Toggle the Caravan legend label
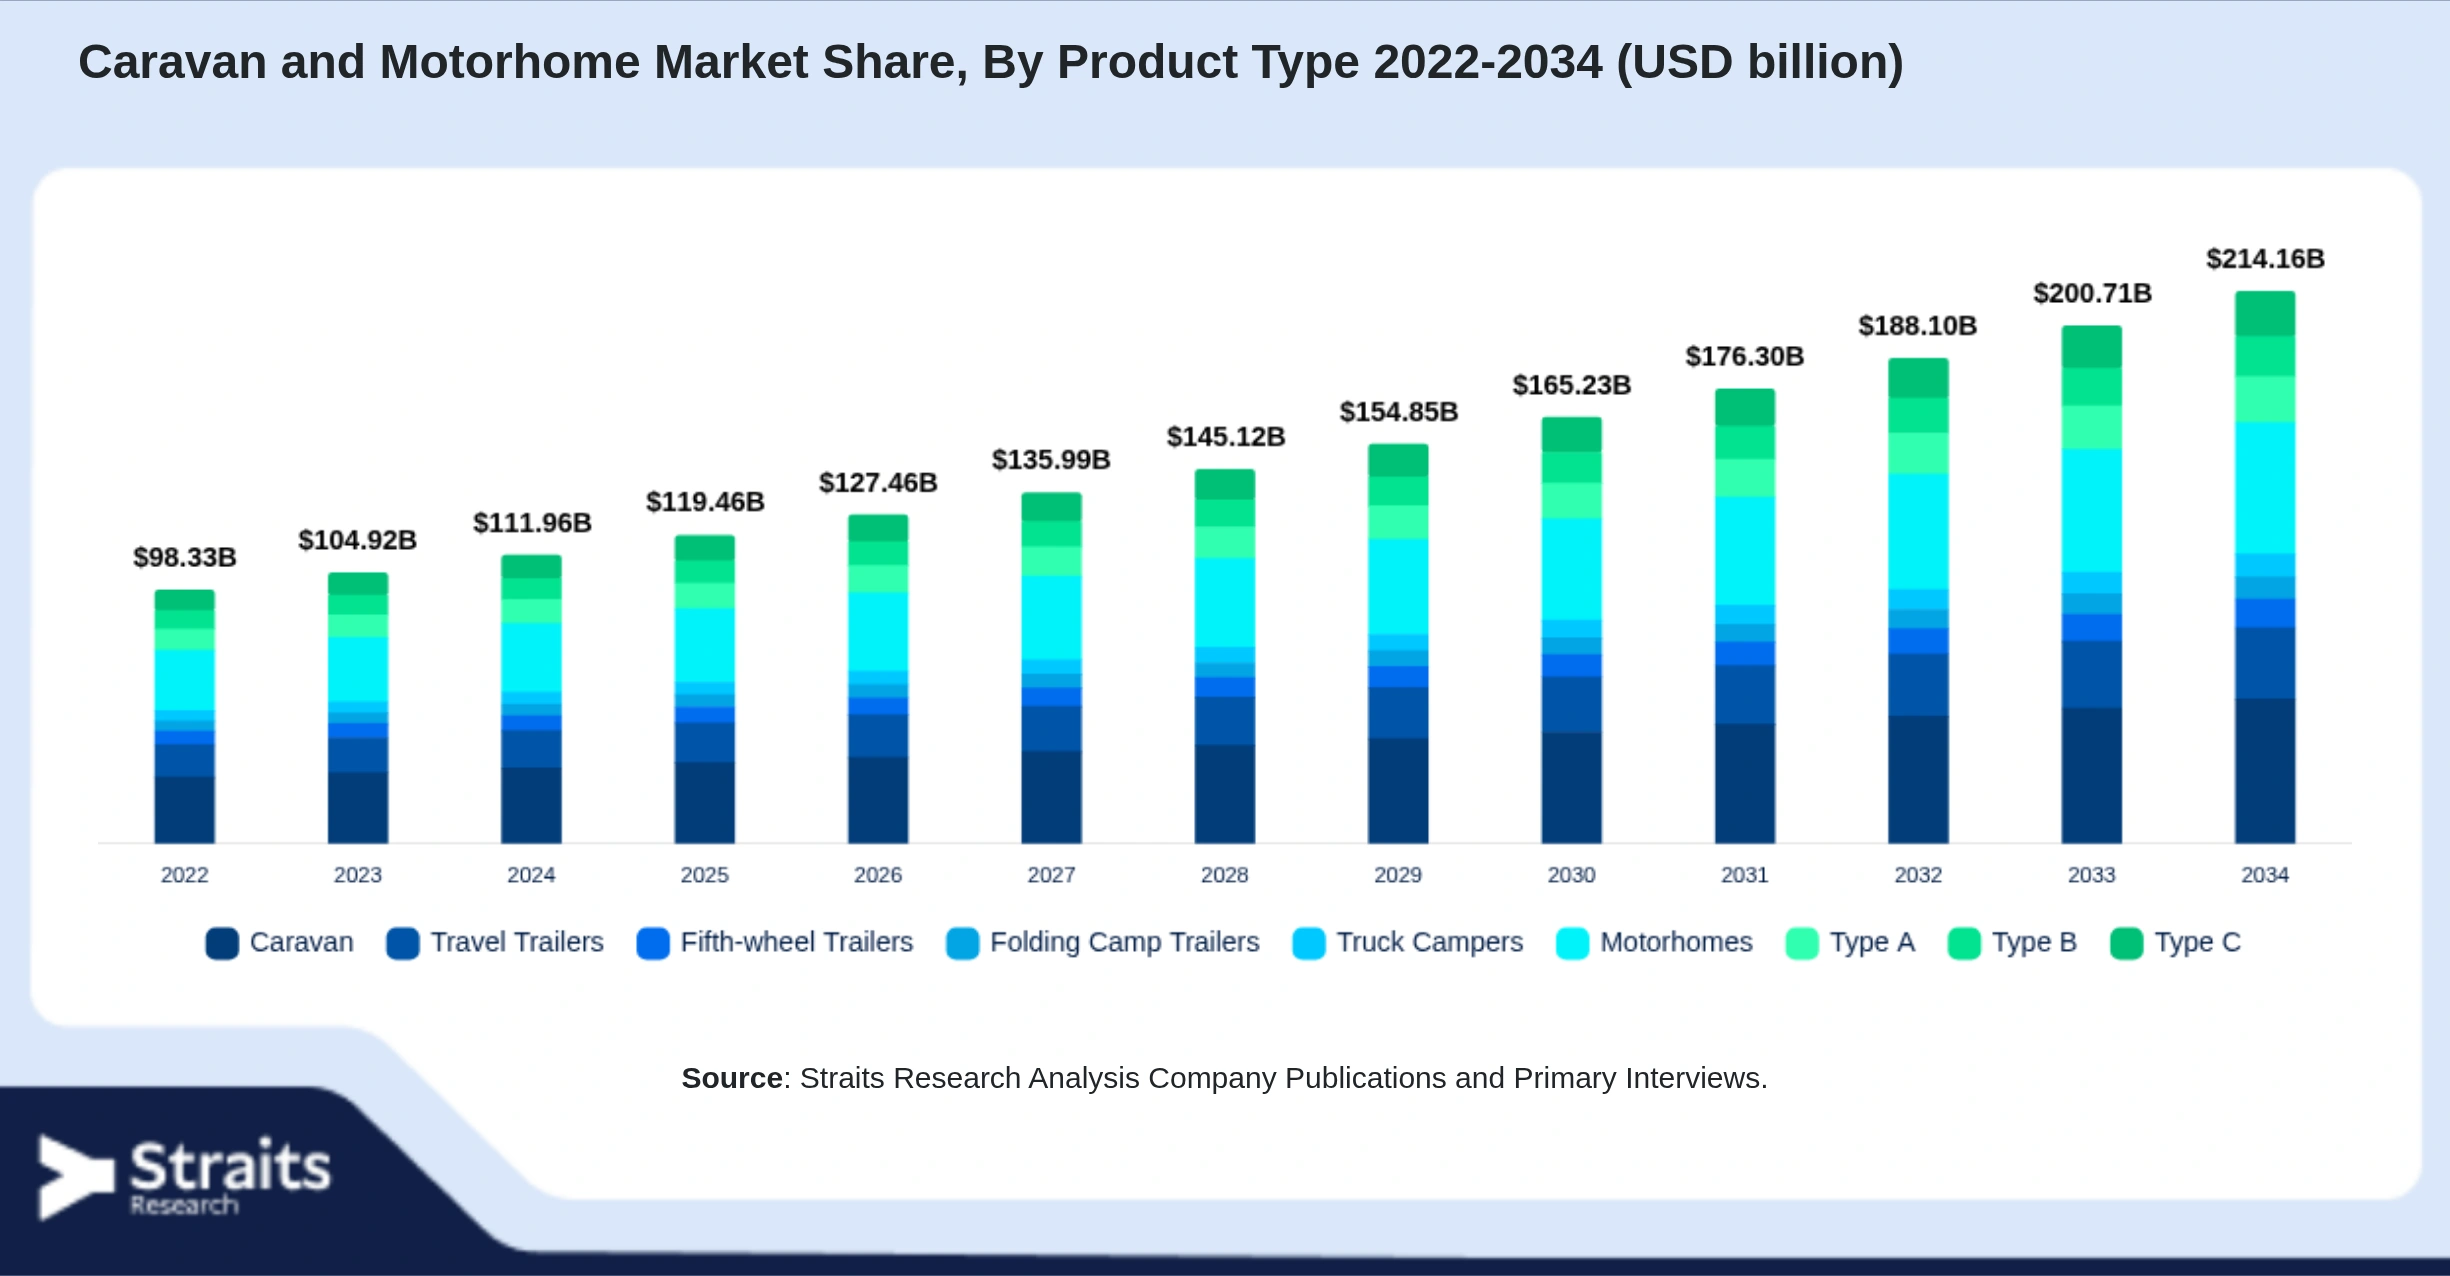 pos(302,942)
